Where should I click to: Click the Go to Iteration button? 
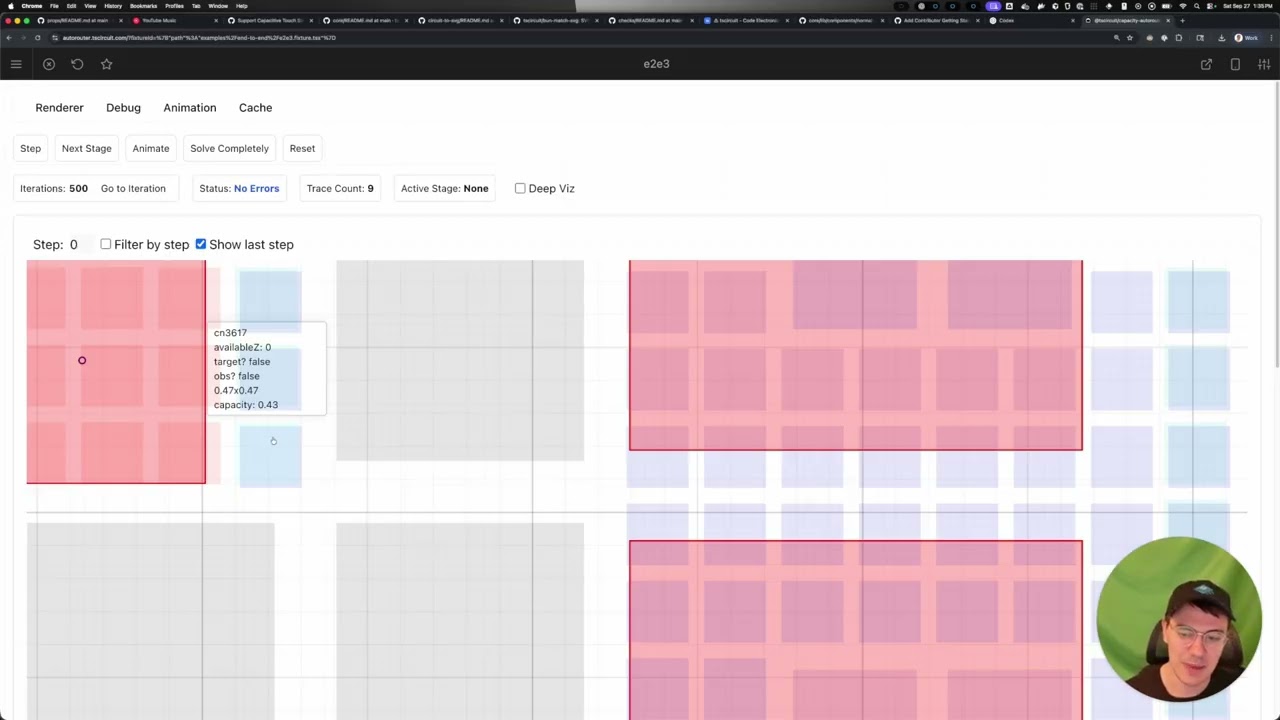[x=133, y=188]
